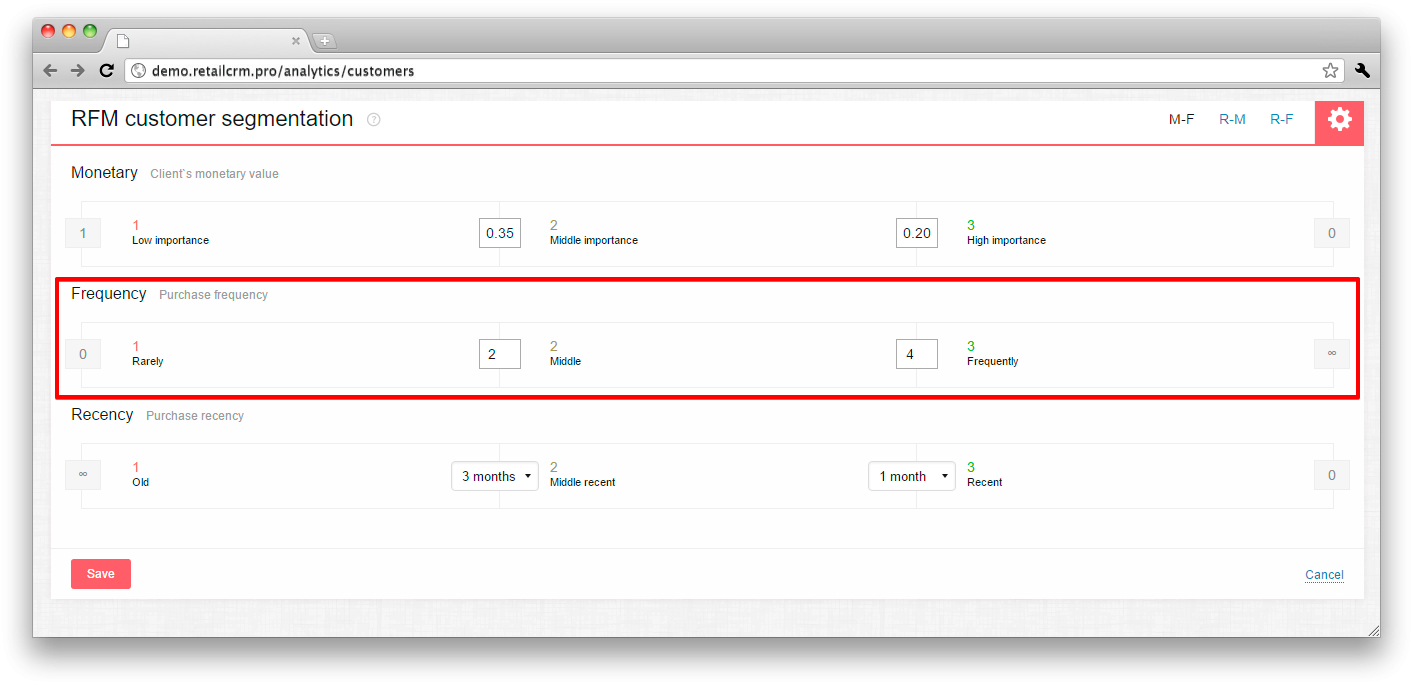Screen dimensions: 1413x685
Task: Click the "Recency" section heading
Action: (x=102, y=415)
